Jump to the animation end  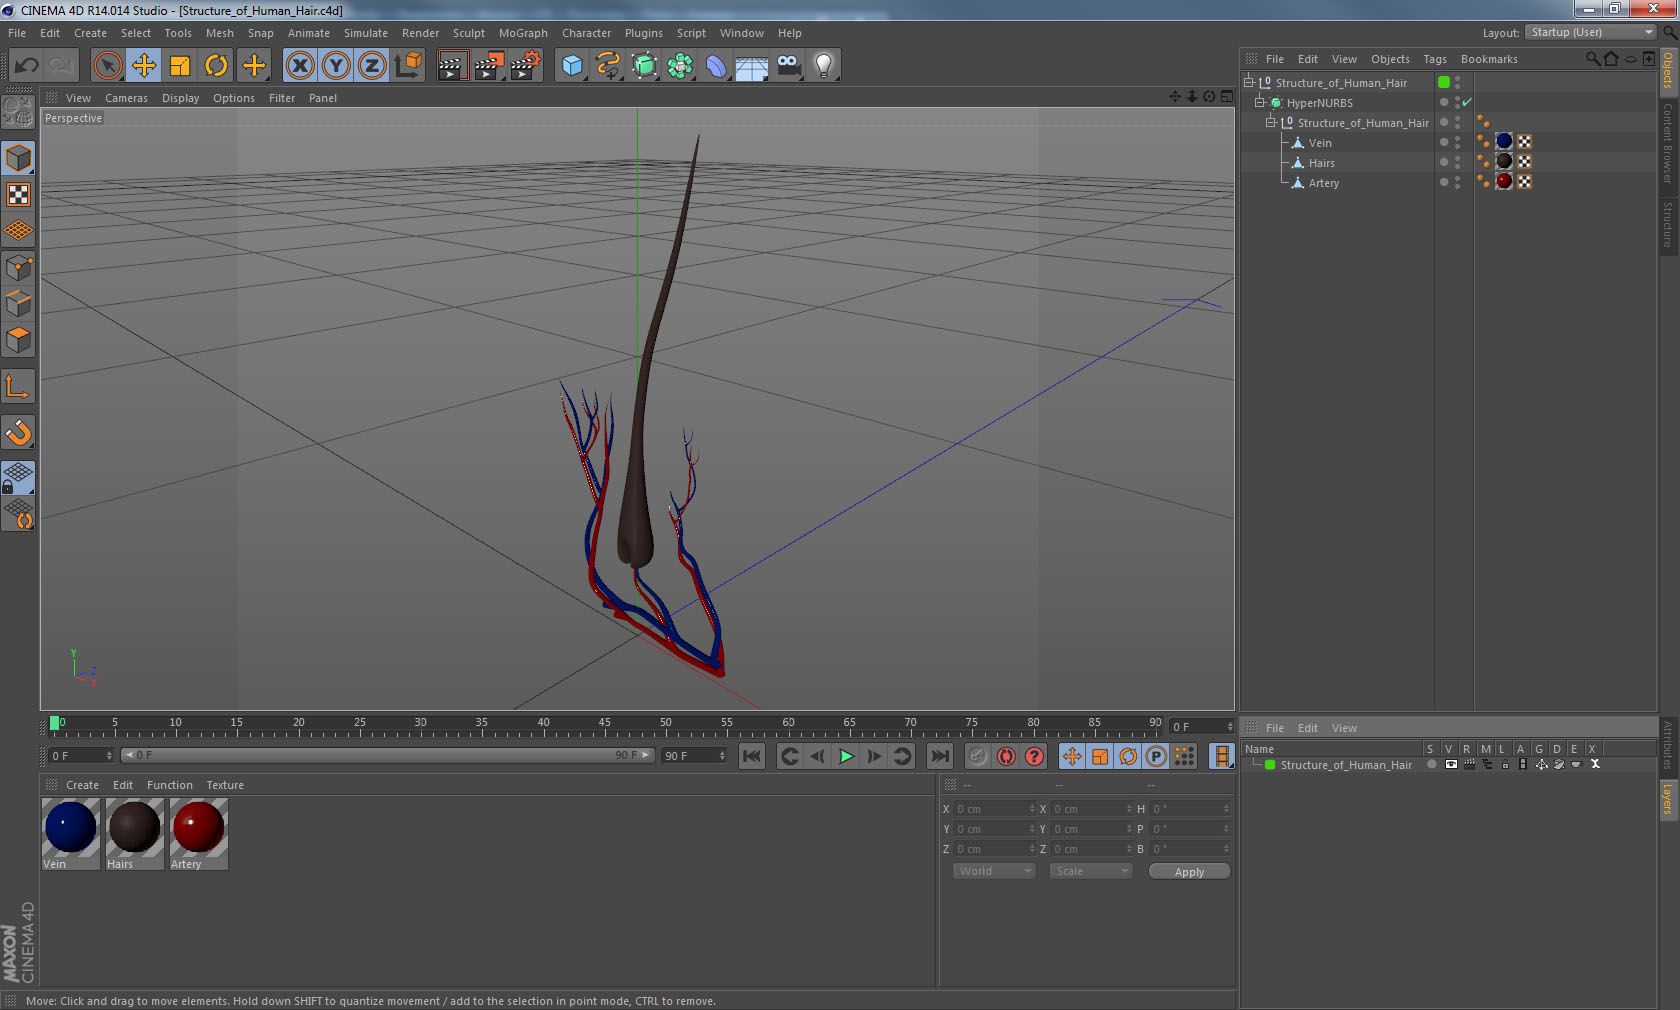(940, 756)
